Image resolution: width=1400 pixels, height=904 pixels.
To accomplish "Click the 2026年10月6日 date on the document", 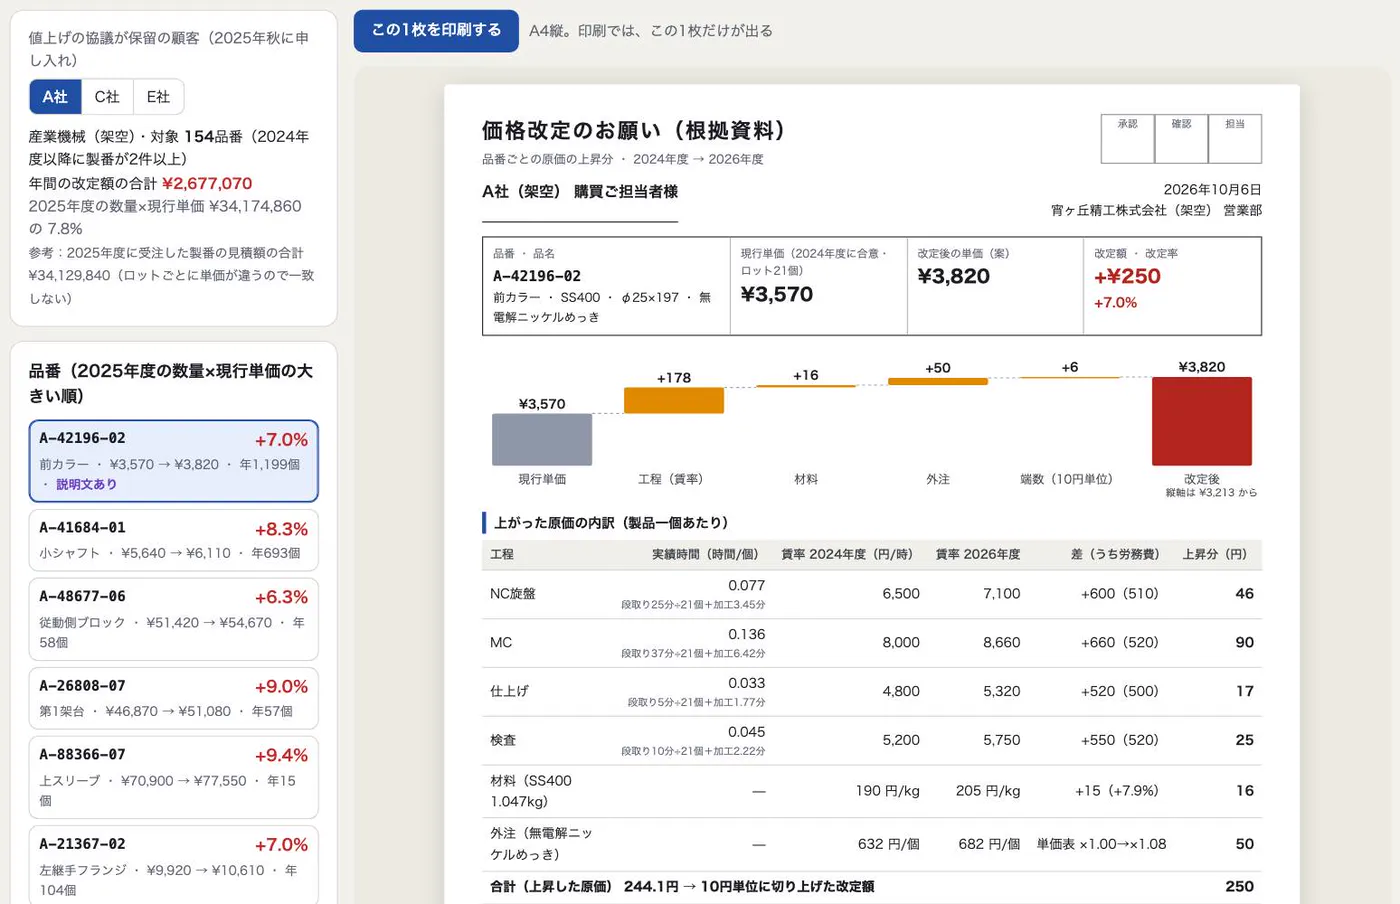I will coord(1212,190).
